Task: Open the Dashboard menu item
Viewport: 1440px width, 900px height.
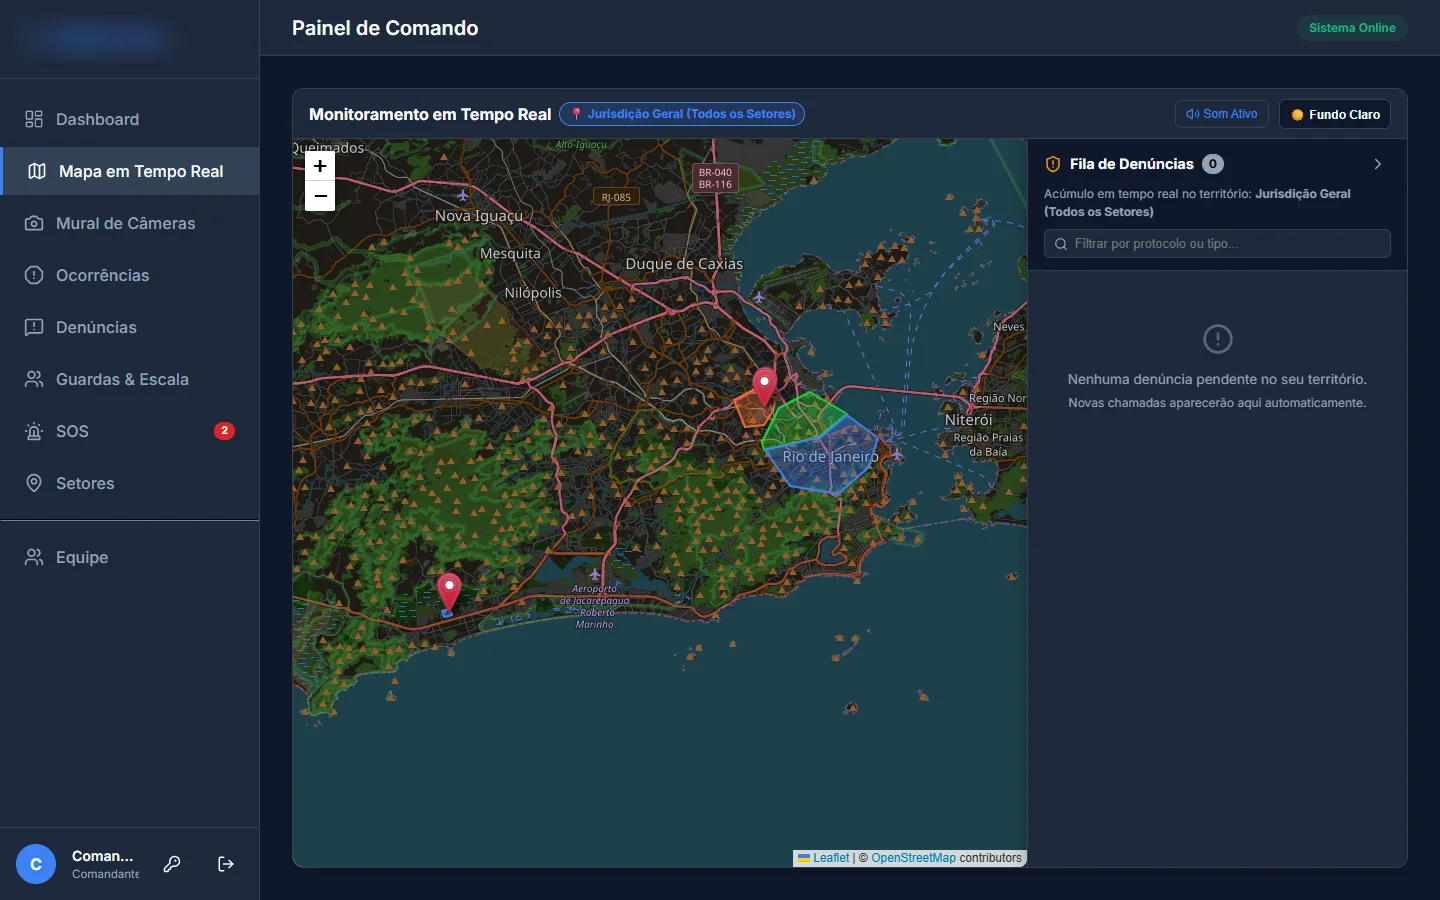Action: [130, 119]
